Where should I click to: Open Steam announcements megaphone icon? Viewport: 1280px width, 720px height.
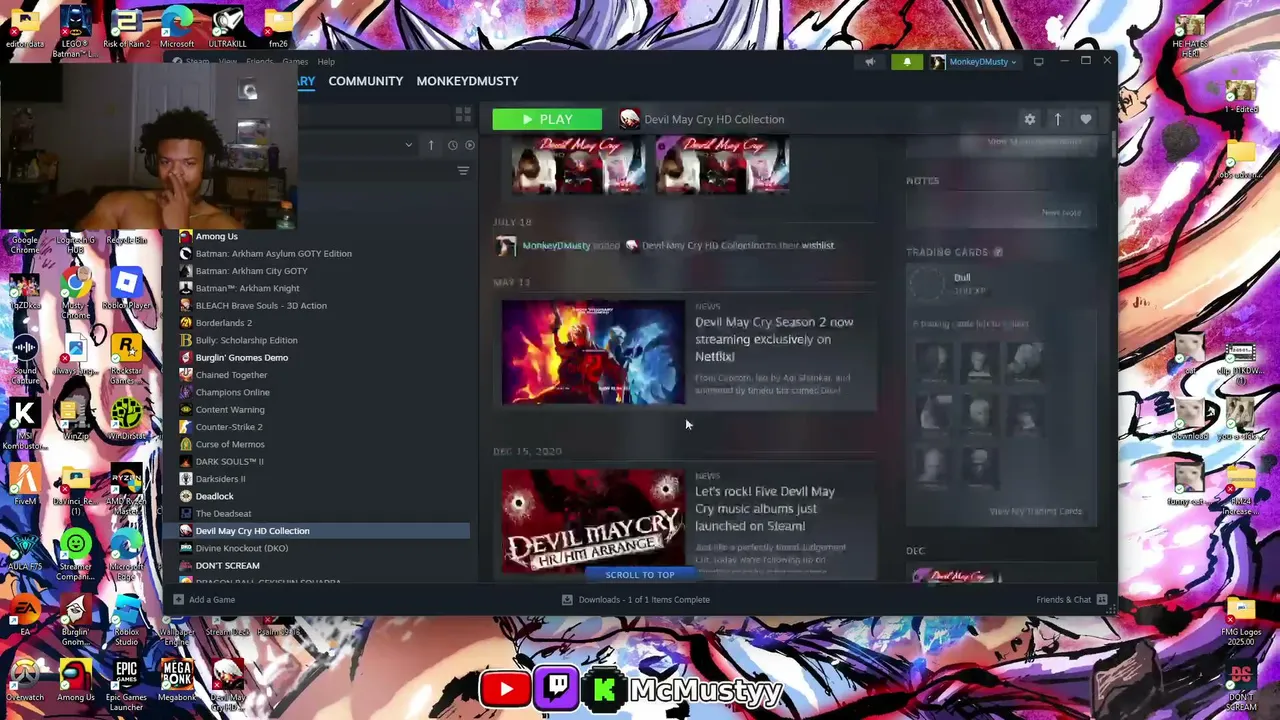[x=870, y=62]
